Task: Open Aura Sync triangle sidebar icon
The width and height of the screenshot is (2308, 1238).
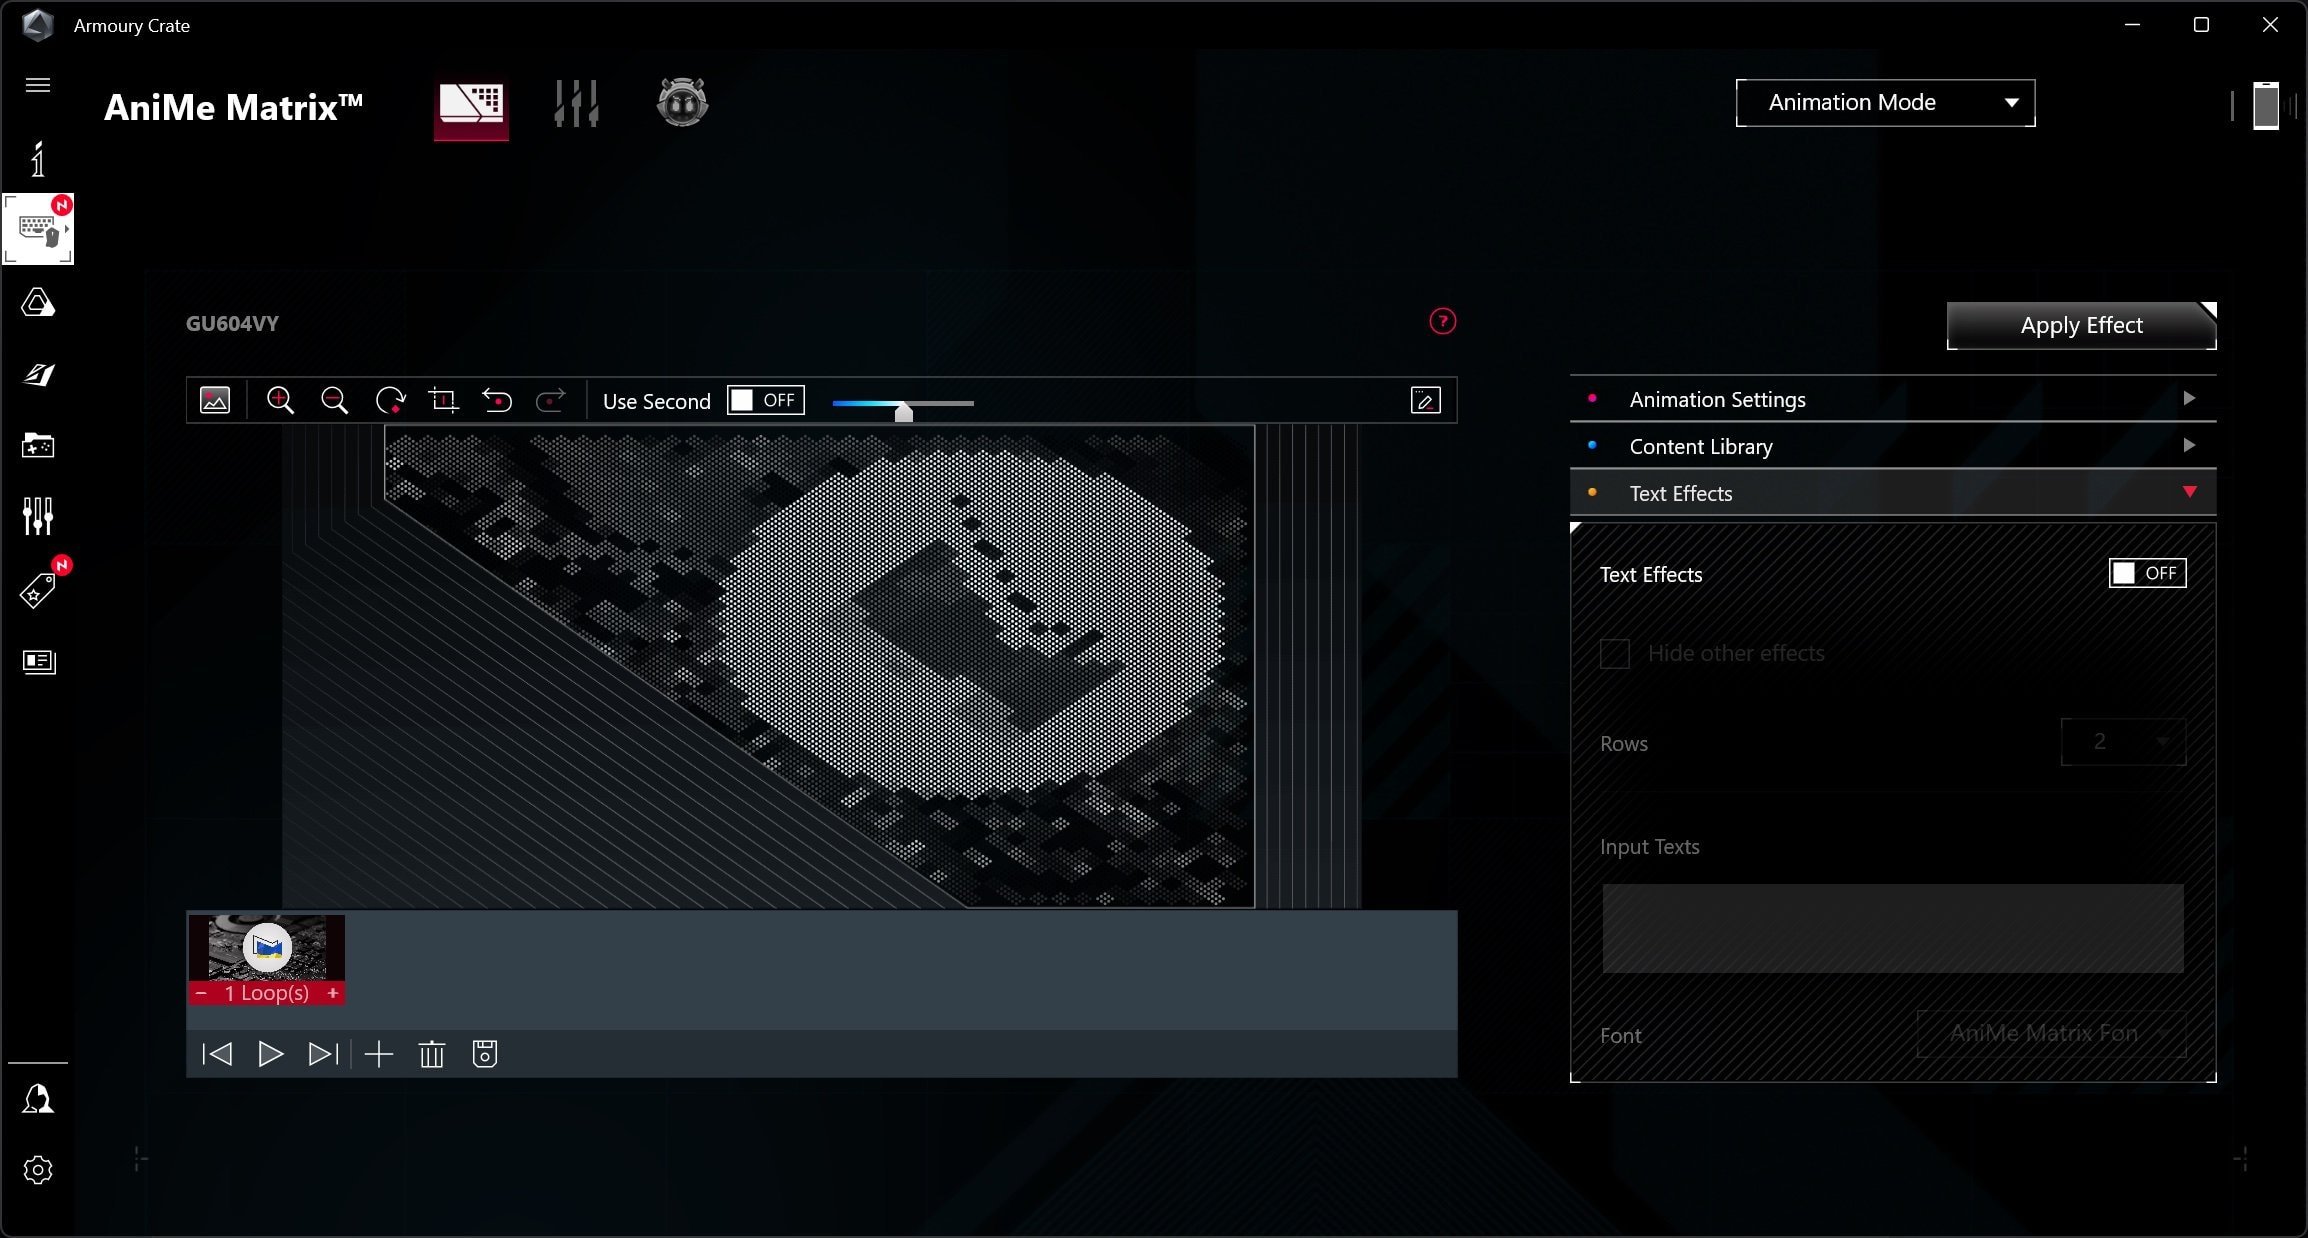Action: 38,303
